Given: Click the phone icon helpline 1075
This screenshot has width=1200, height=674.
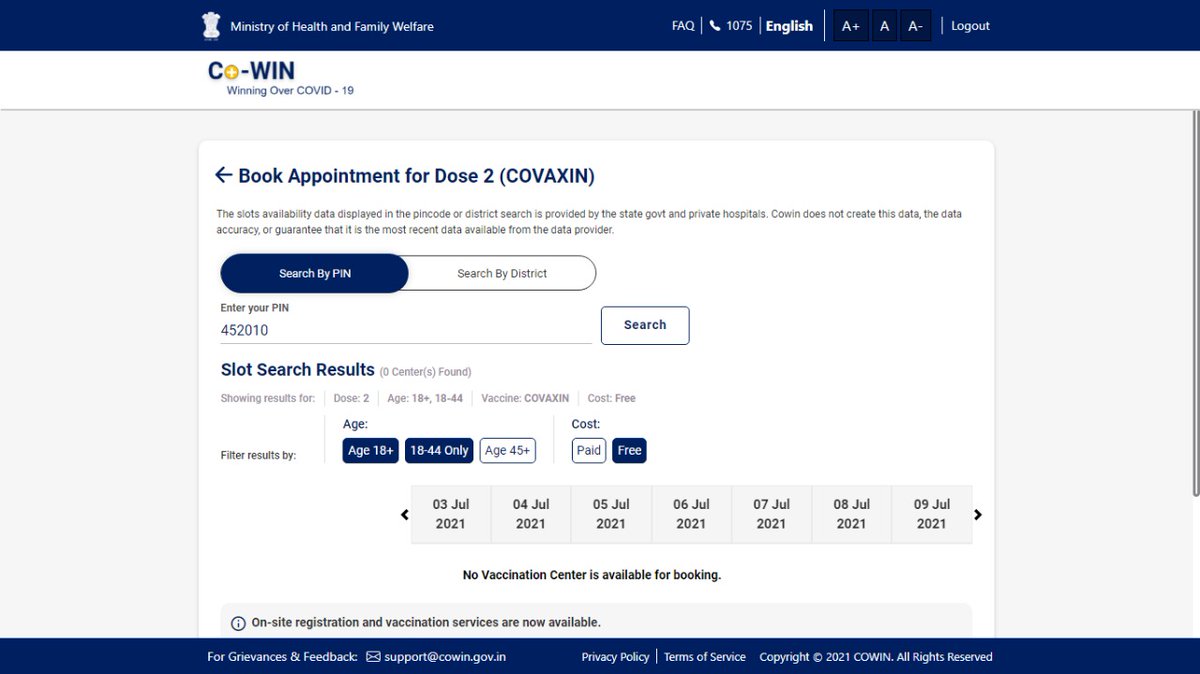Looking at the screenshot, I should pyautogui.click(x=715, y=26).
